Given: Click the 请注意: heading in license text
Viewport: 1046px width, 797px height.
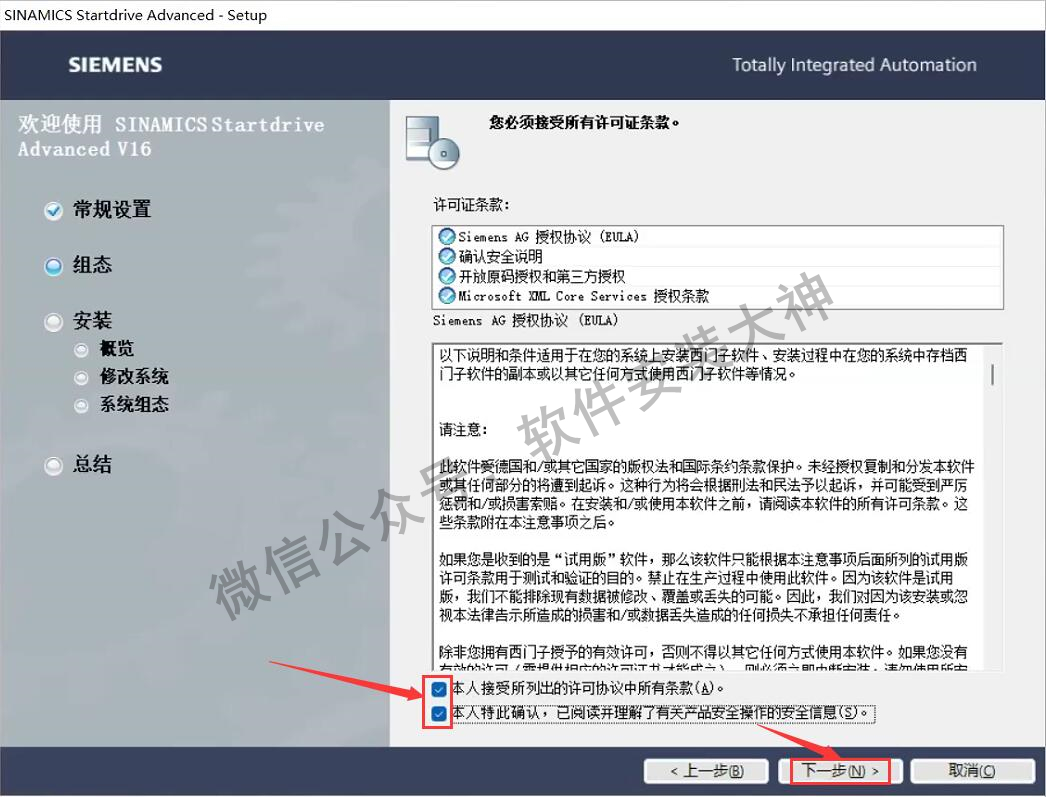Looking at the screenshot, I should point(463,429).
